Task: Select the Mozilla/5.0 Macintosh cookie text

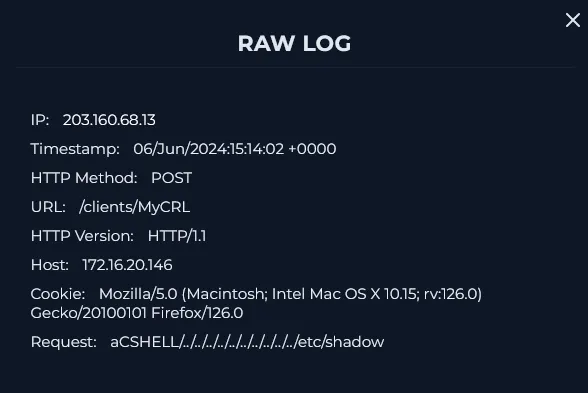Action: pos(290,294)
